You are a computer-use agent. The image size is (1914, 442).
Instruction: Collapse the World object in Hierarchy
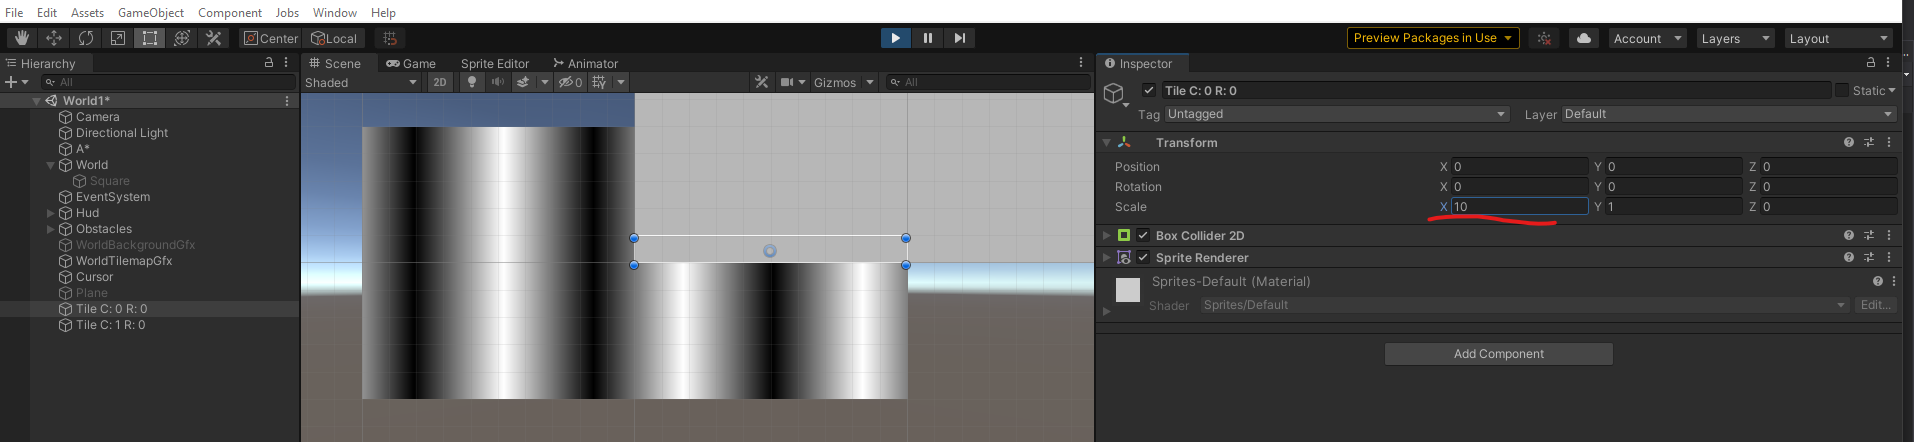[50, 165]
